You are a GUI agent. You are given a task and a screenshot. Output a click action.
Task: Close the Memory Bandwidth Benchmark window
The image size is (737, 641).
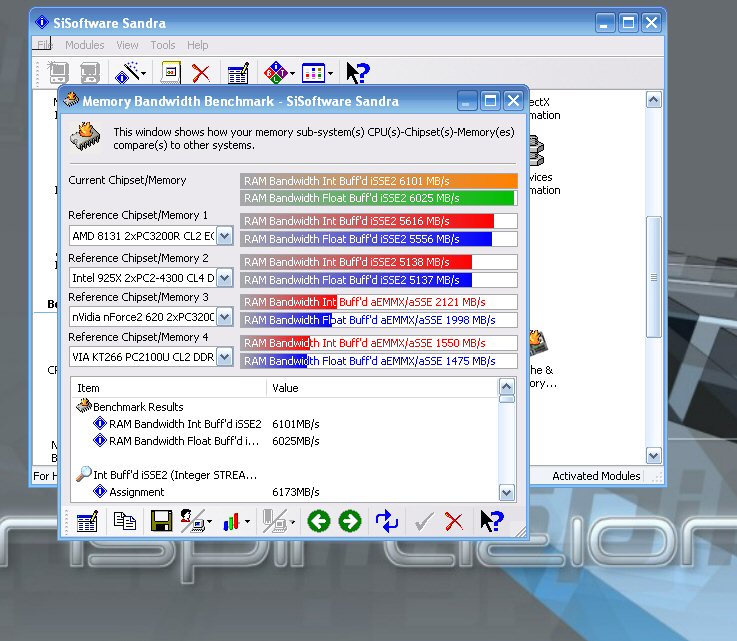[x=513, y=101]
